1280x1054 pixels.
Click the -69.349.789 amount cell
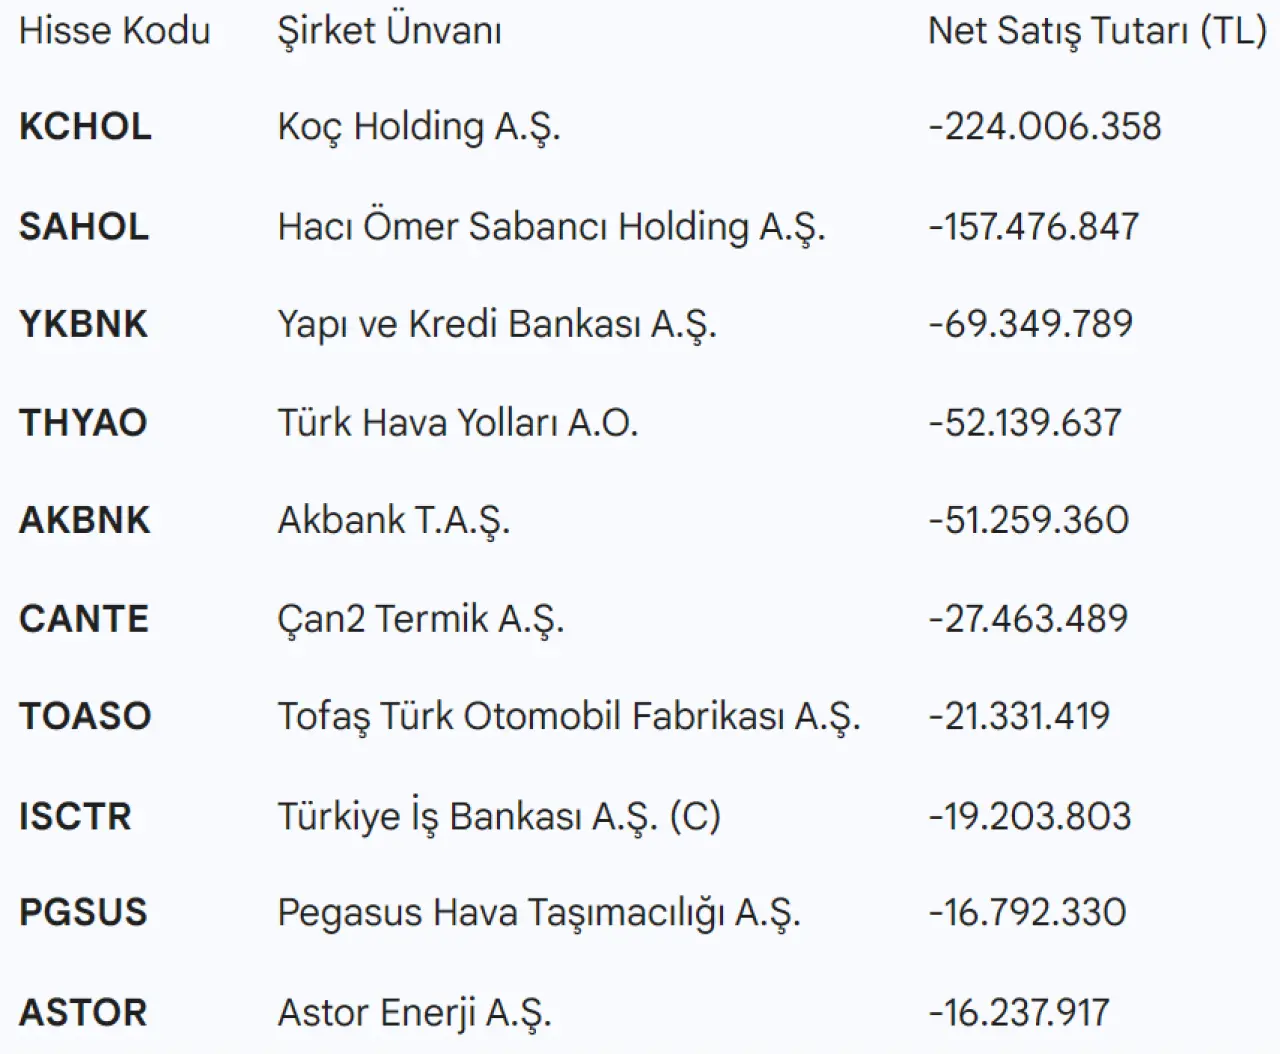click(1031, 324)
